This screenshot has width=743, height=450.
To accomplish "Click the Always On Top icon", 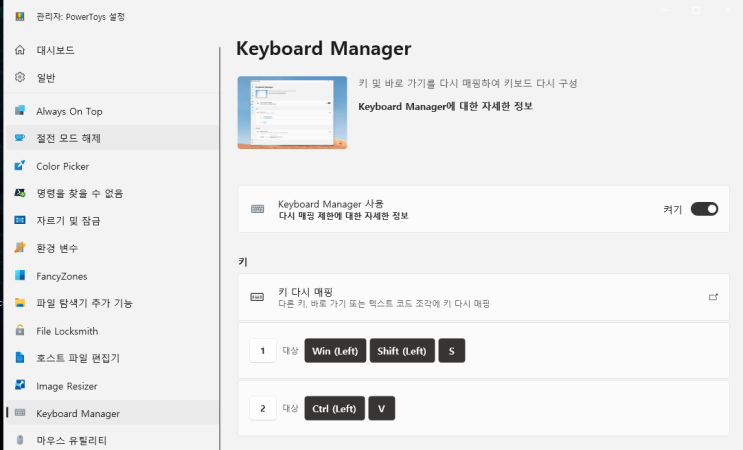I will point(19,111).
